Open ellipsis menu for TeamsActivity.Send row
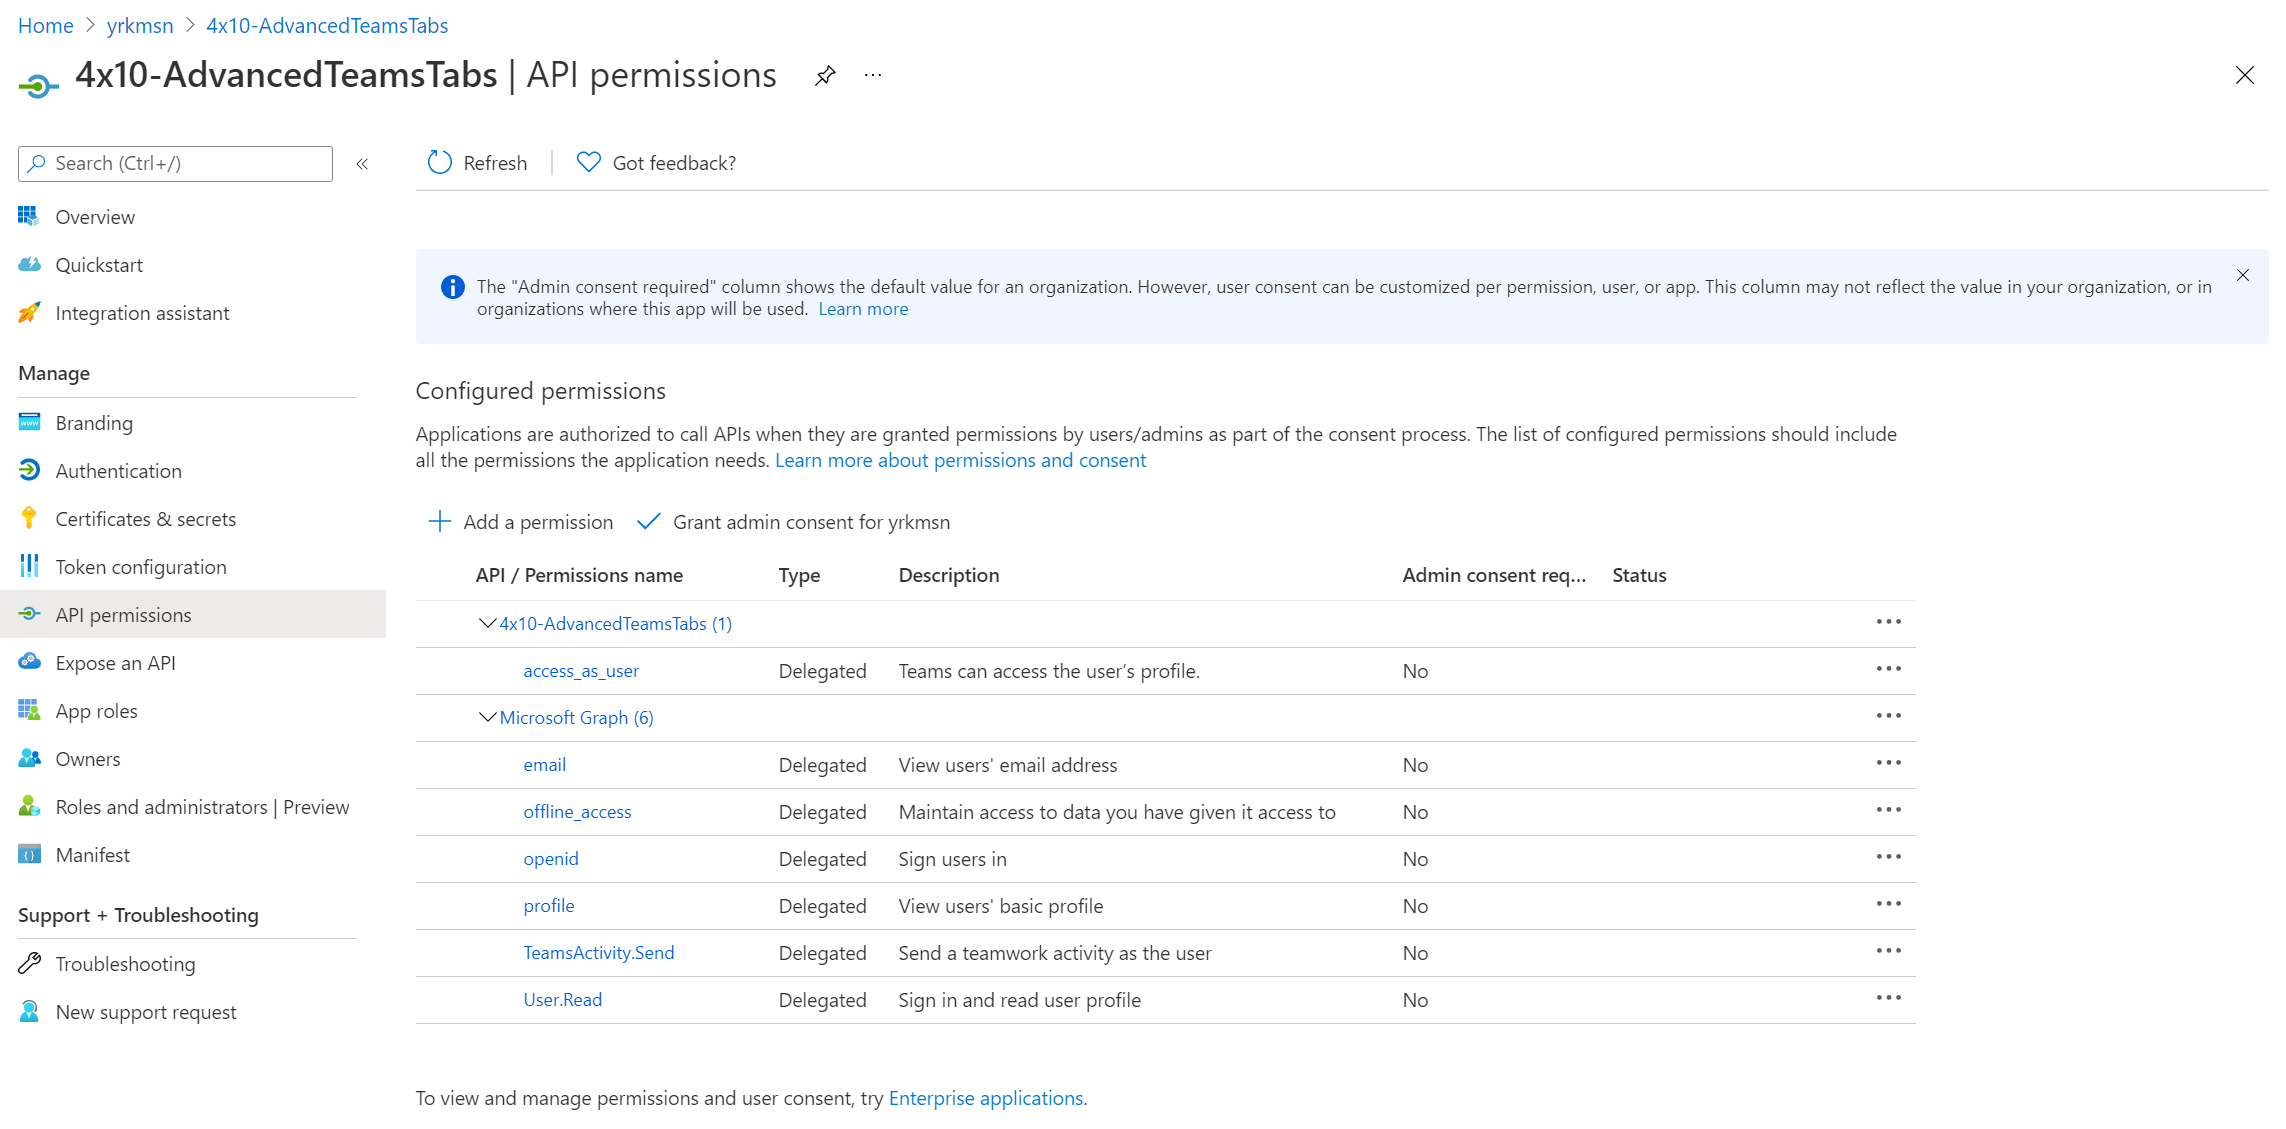2286x1129 pixels. 1888,951
